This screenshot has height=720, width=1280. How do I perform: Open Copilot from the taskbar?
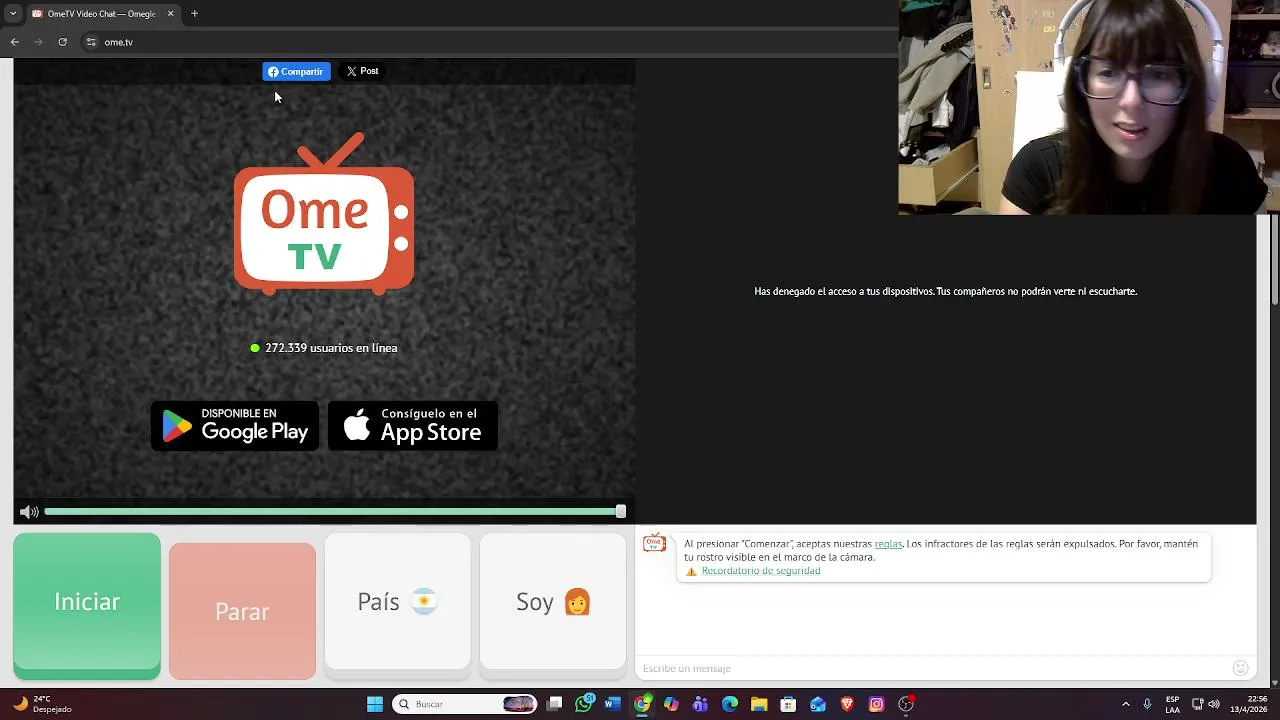pyautogui.click(x=671, y=704)
